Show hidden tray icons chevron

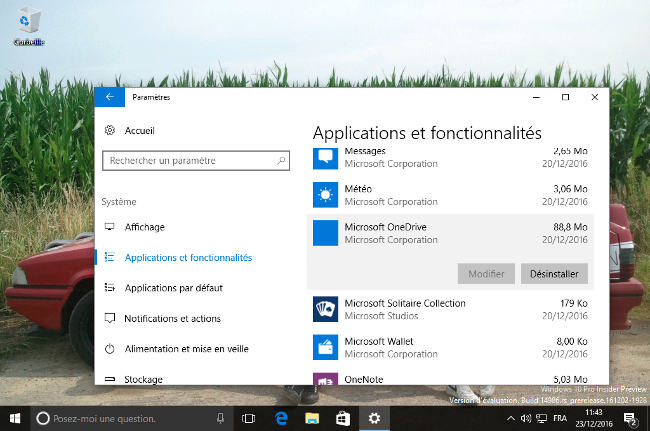511,419
